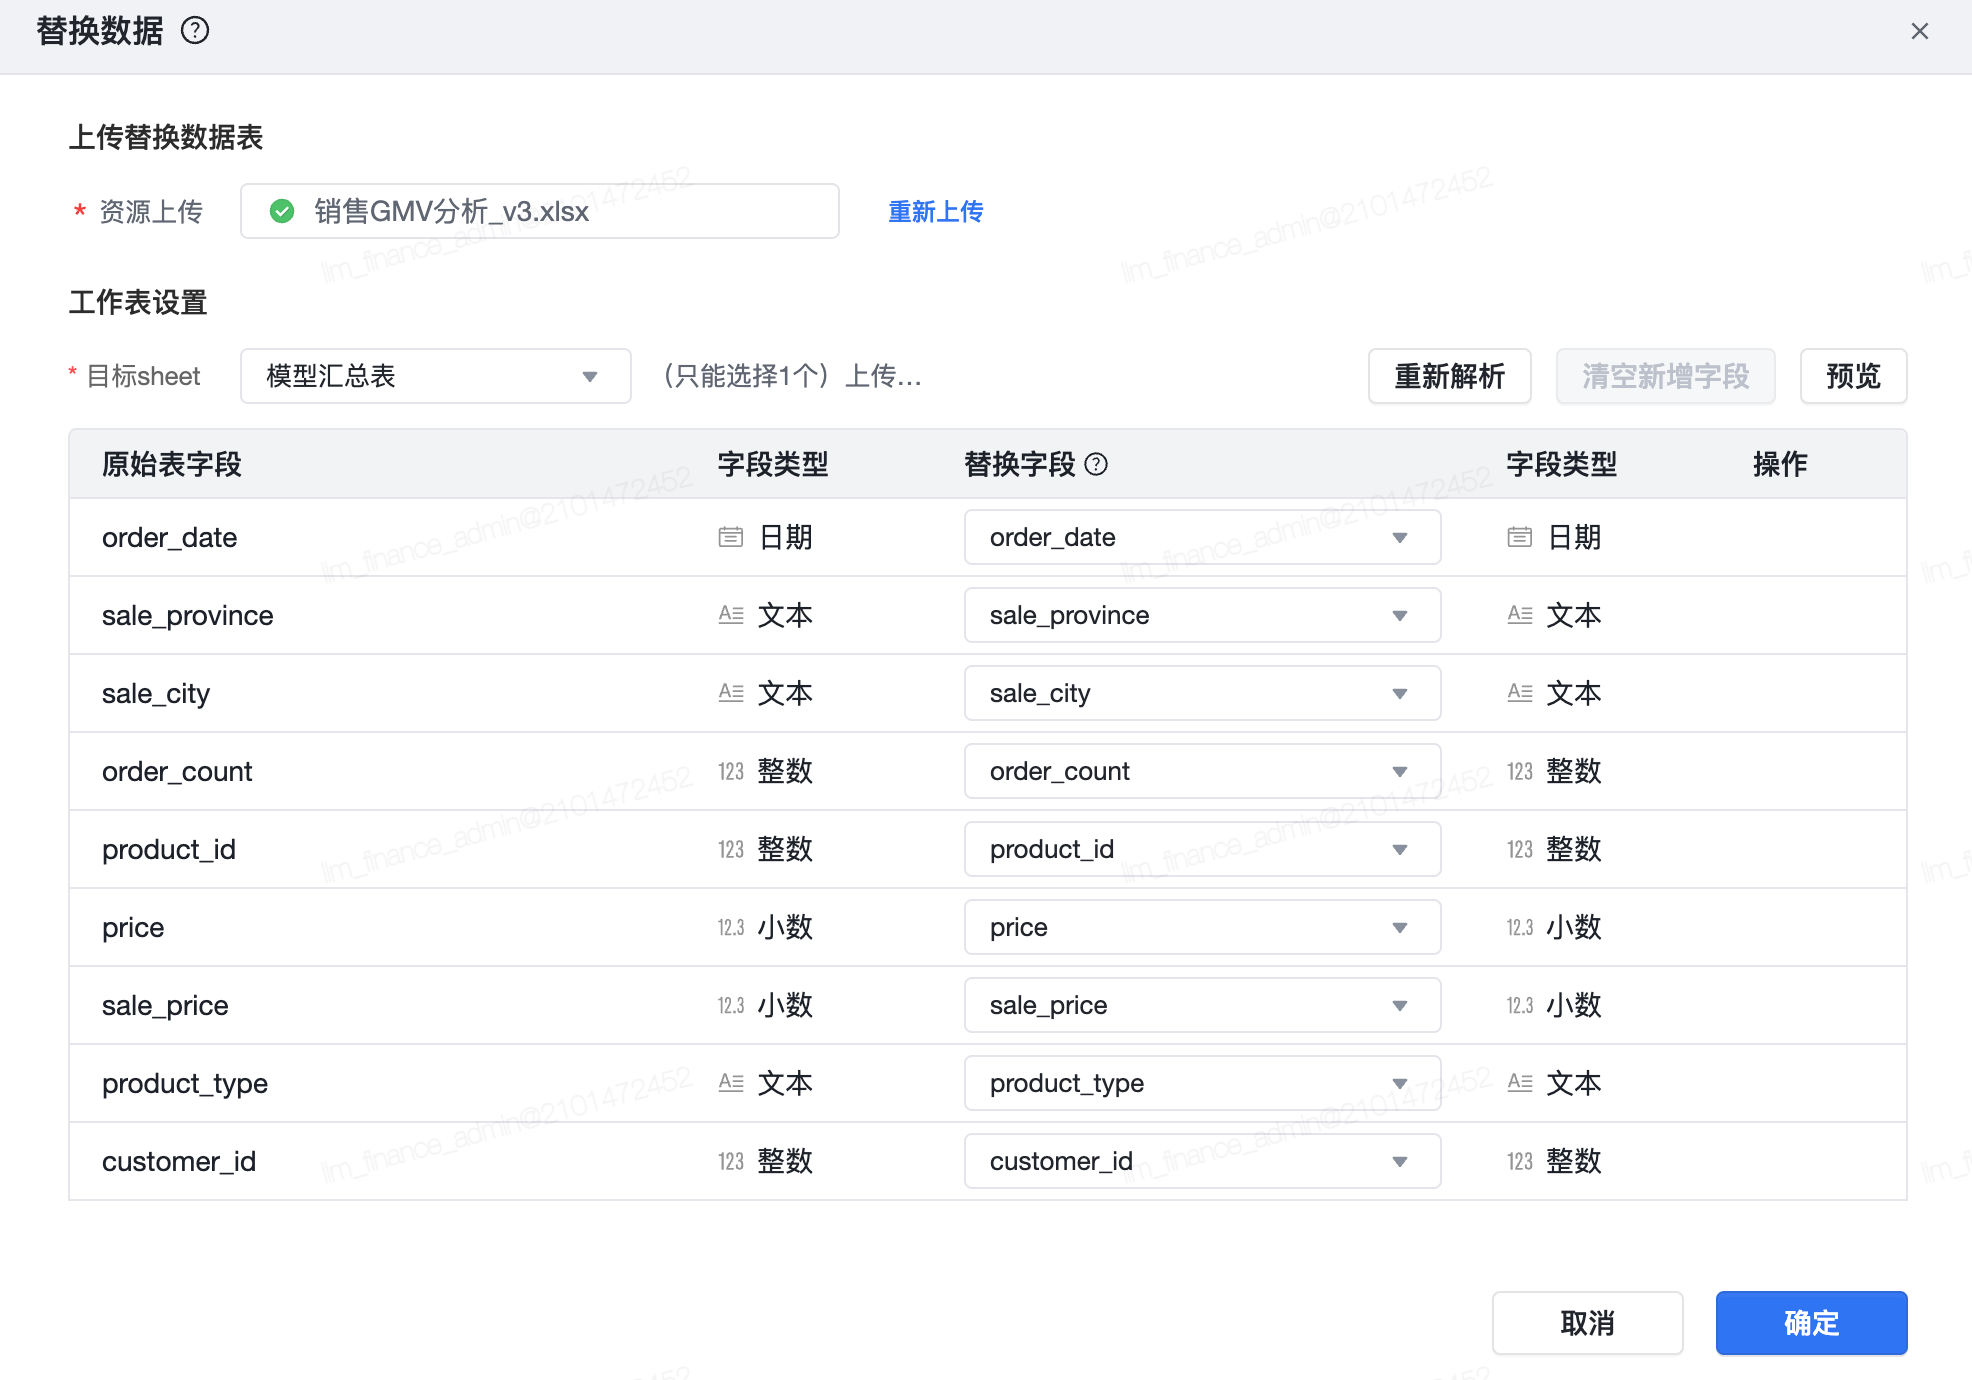The width and height of the screenshot is (1972, 1380).
Task: Click text type icon in original sale_city row
Action: (731, 693)
